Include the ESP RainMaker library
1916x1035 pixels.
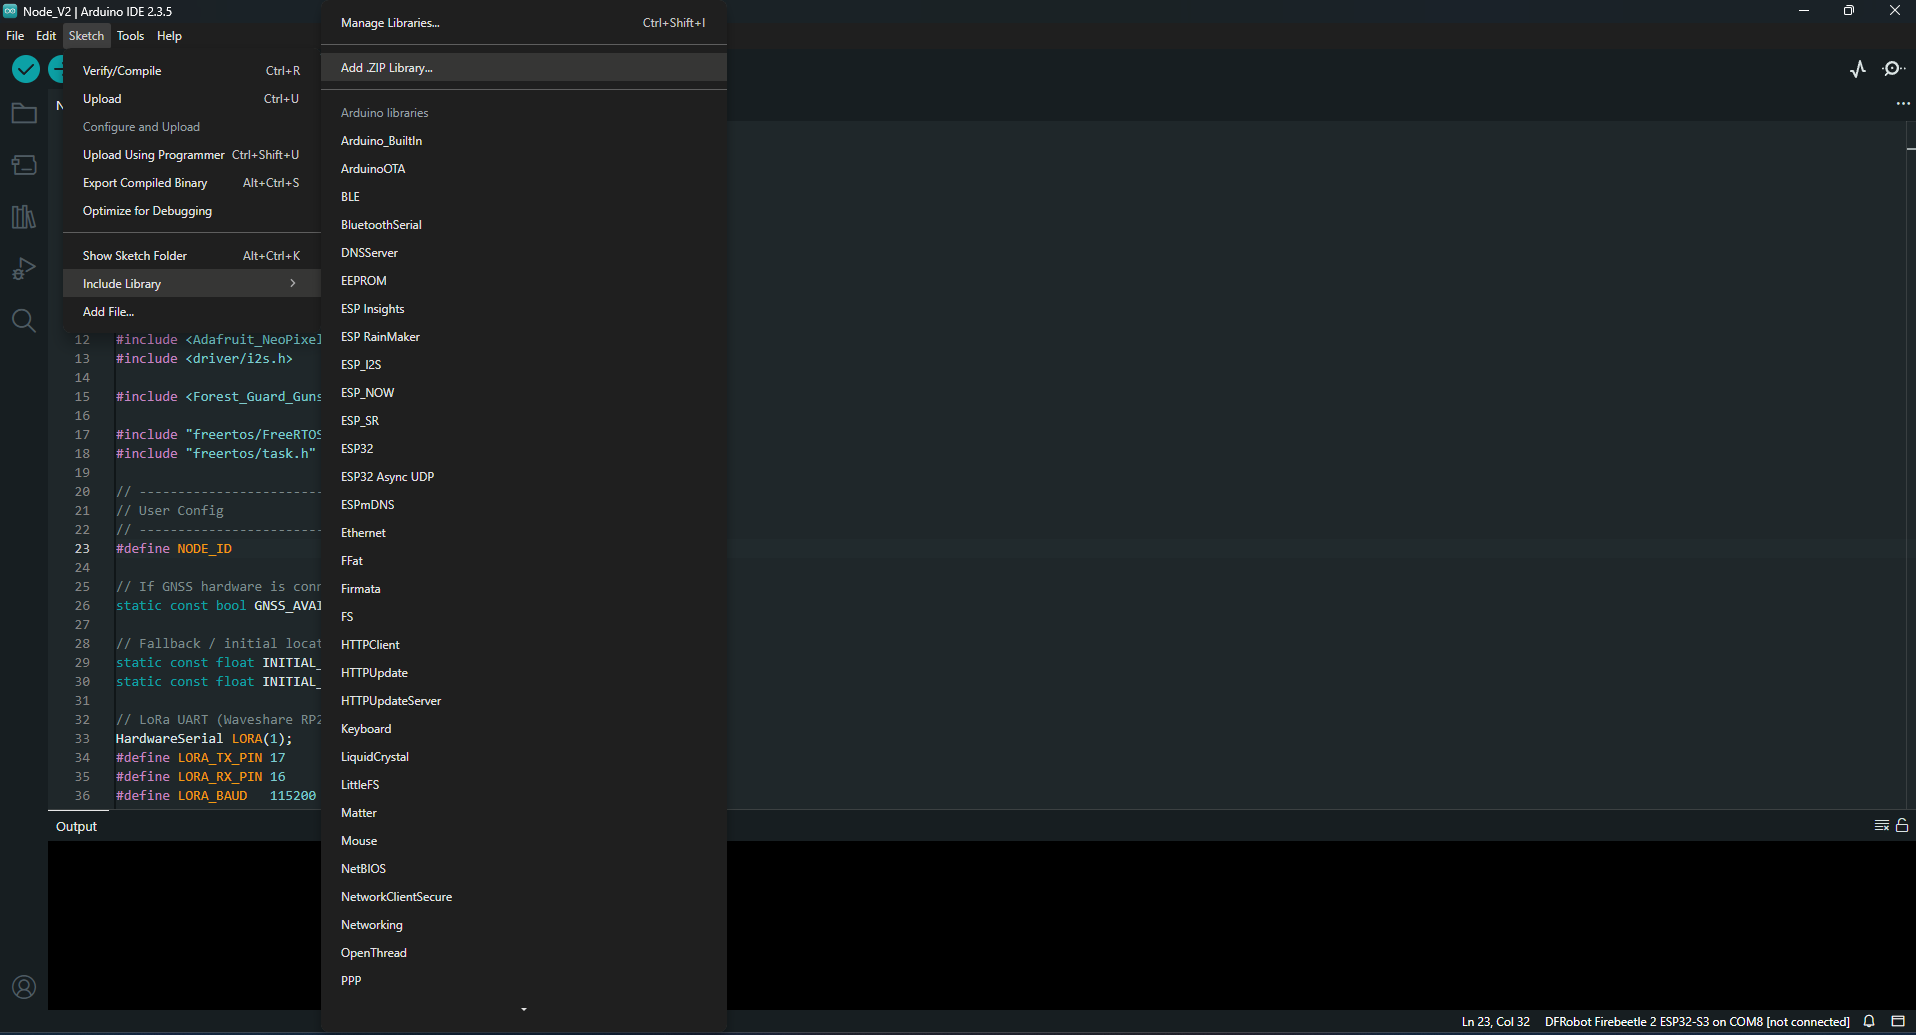(x=524, y=337)
